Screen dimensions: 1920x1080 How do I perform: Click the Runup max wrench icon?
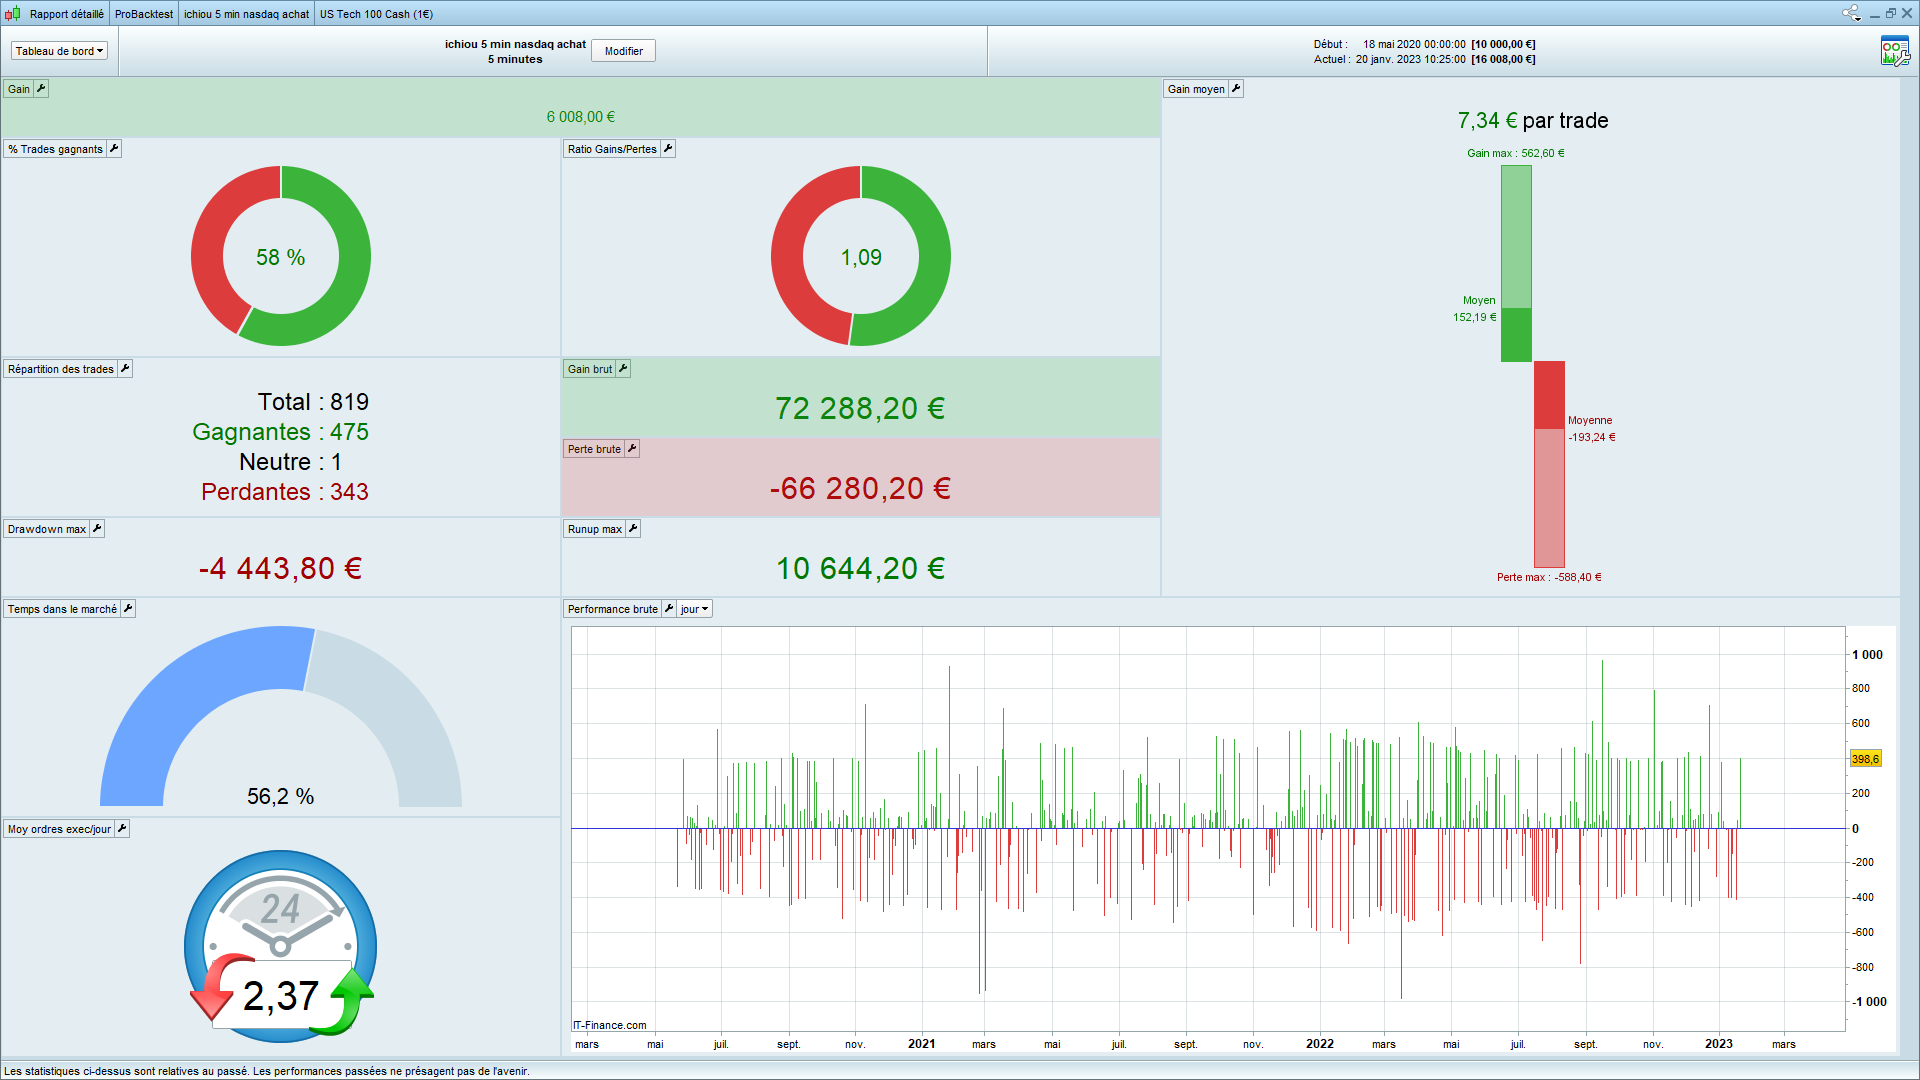[x=633, y=529]
